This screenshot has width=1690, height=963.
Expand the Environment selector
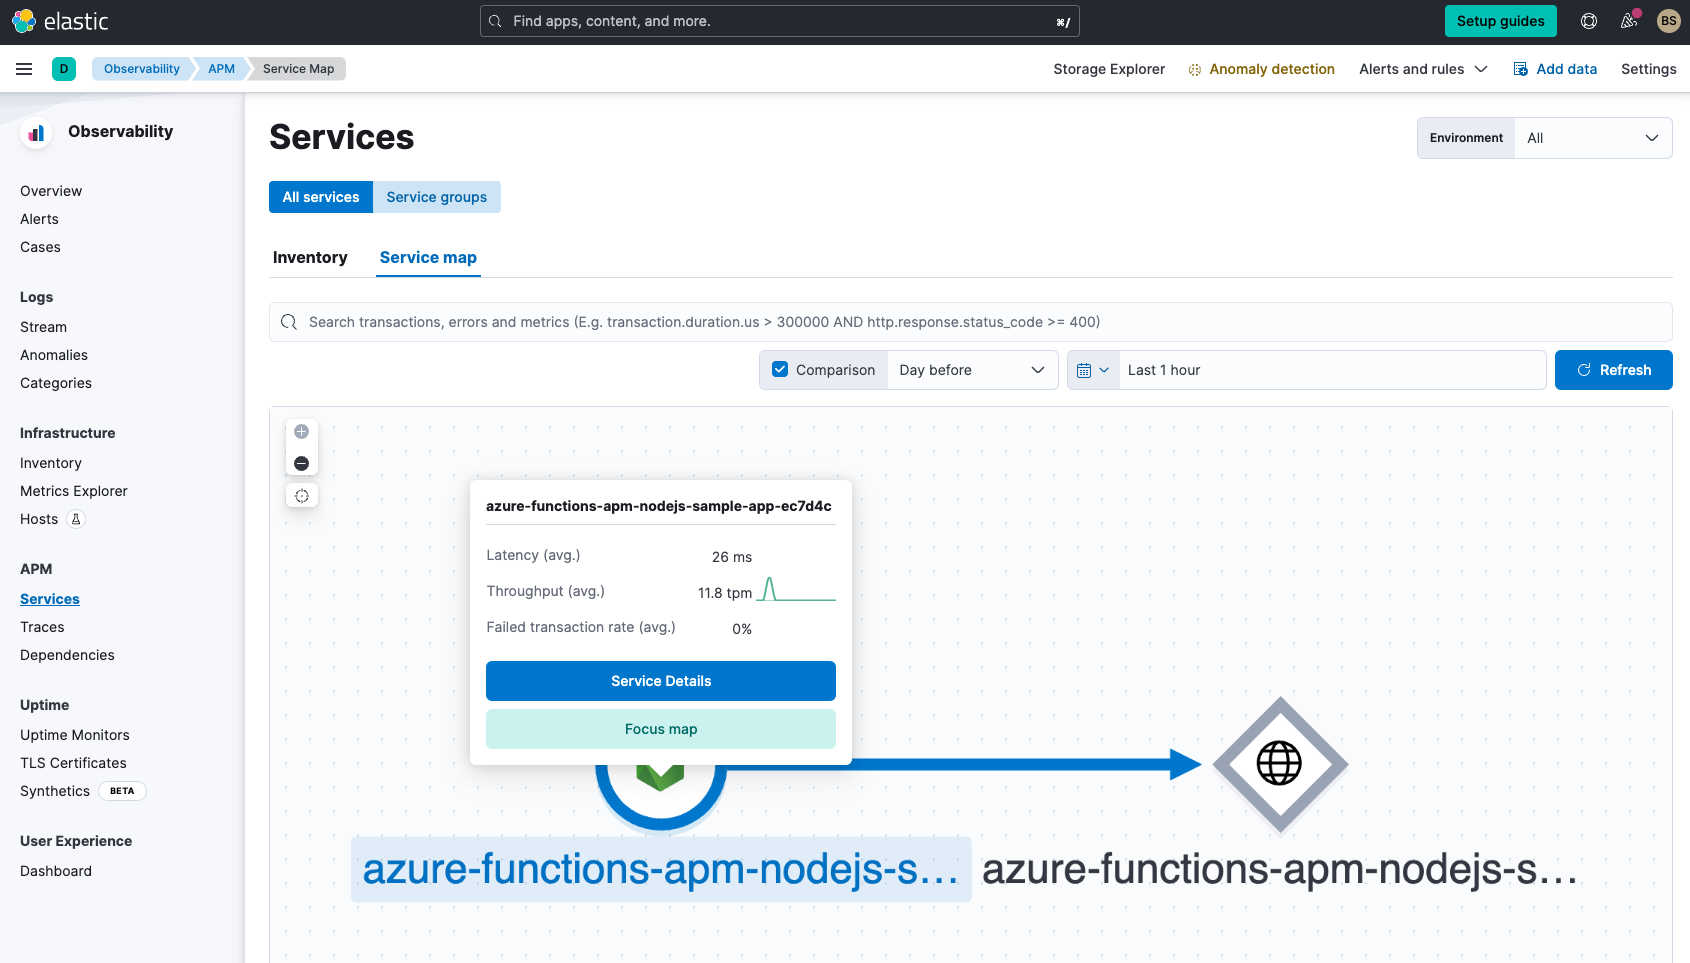(1592, 138)
